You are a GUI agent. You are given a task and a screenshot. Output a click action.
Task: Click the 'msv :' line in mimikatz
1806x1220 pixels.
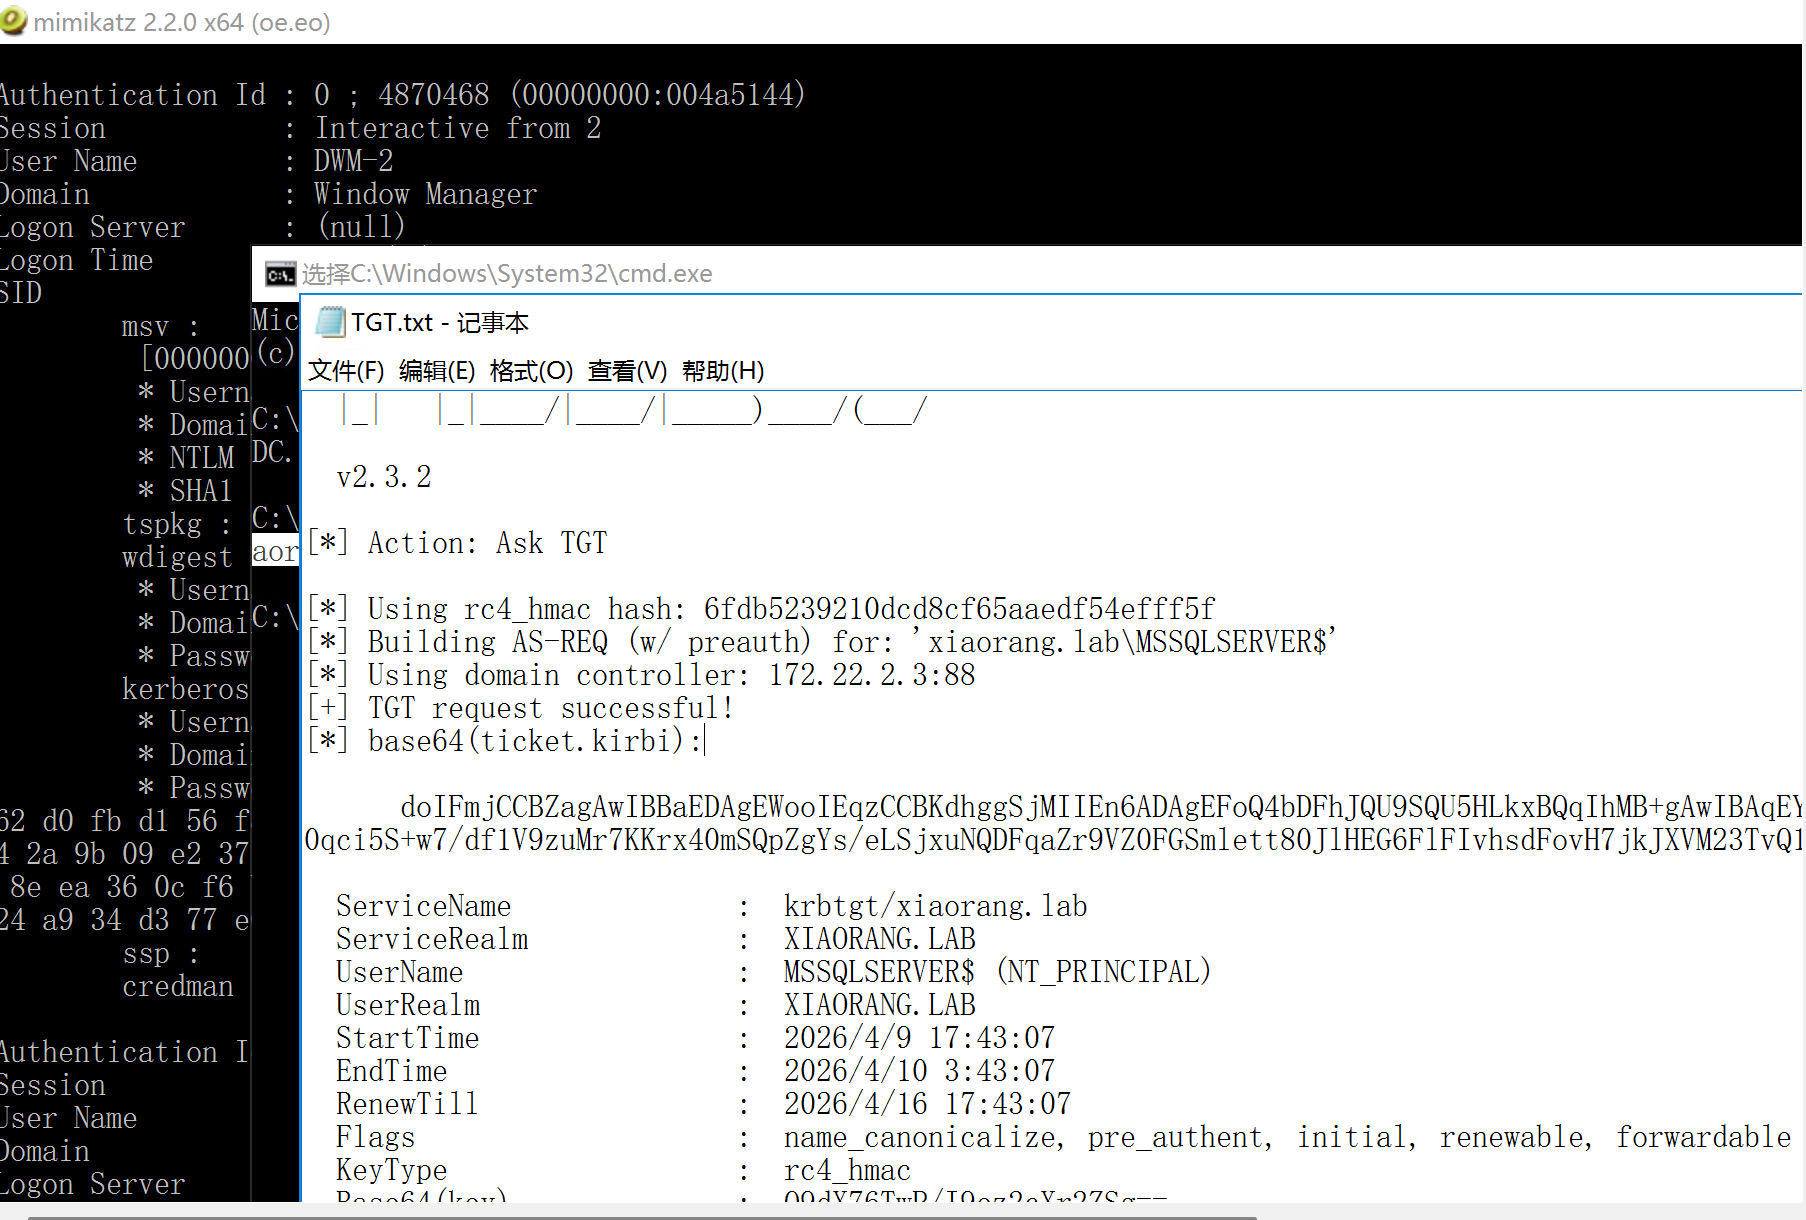(x=161, y=326)
